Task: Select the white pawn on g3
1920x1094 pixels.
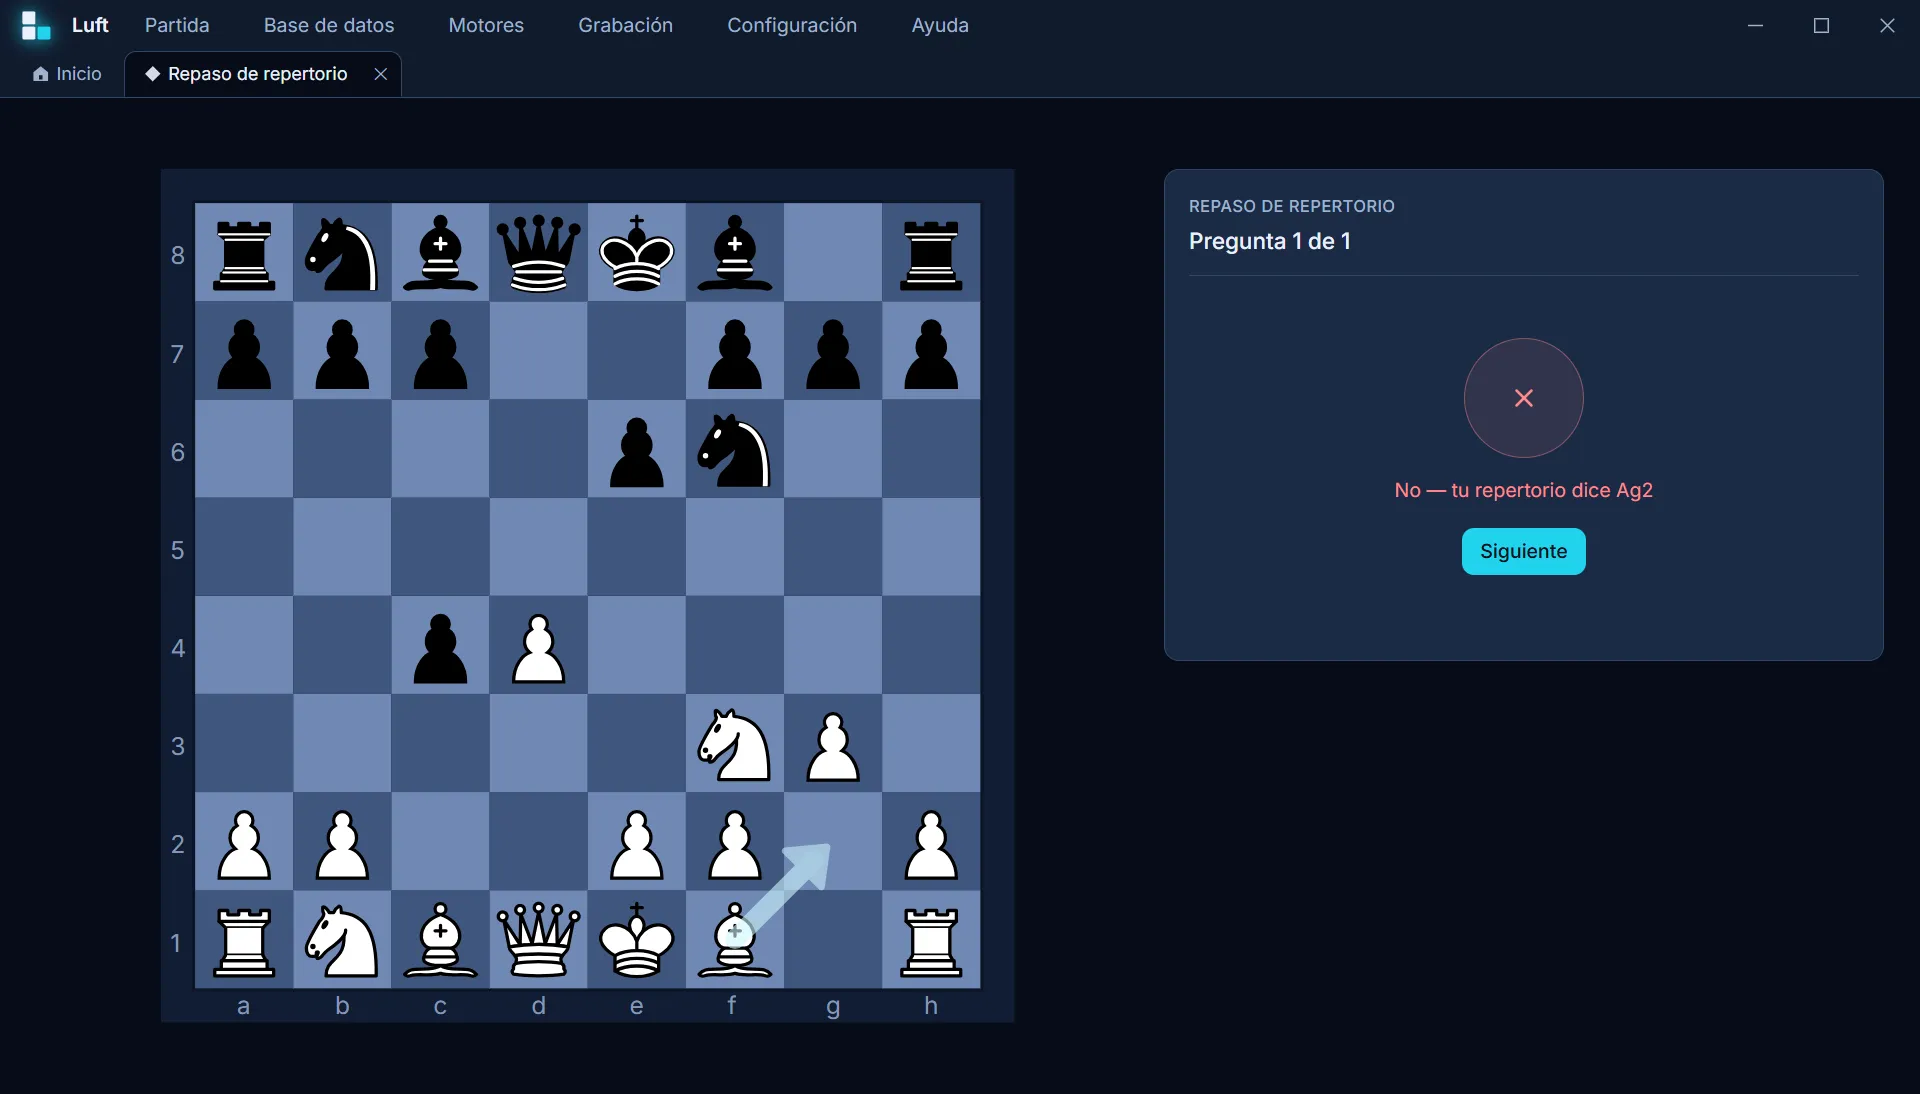Action: 833,744
